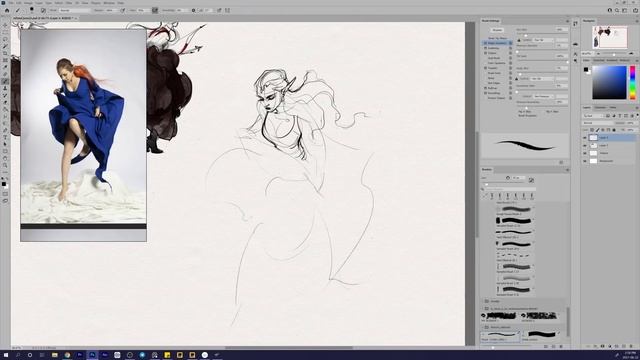This screenshot has height=360, width=640.
Task: Open the Photoshop icon in Windows taskbar
Action: [x=92, y=355]
